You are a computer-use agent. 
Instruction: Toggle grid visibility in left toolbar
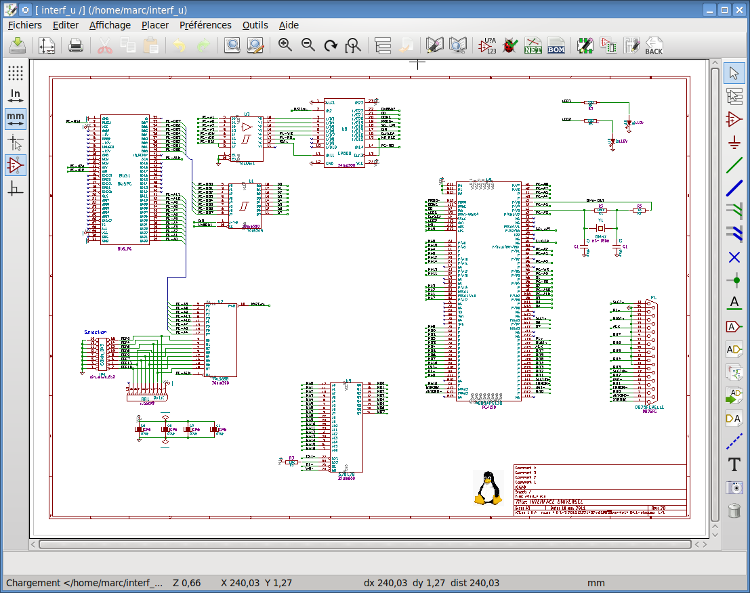tap(15, 73)
